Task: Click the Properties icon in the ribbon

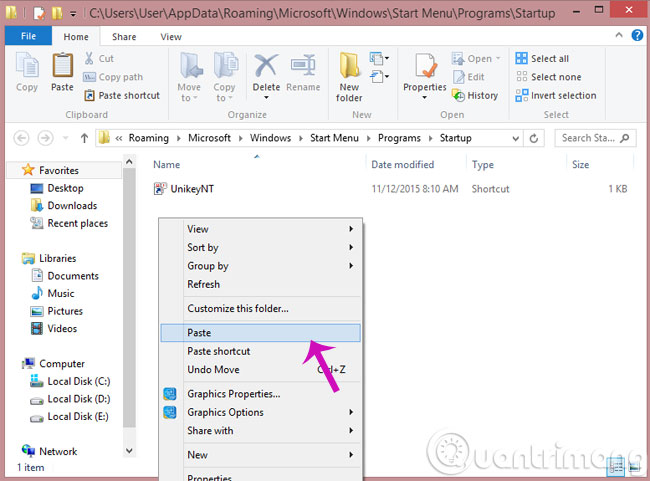Action: (424, 66)
